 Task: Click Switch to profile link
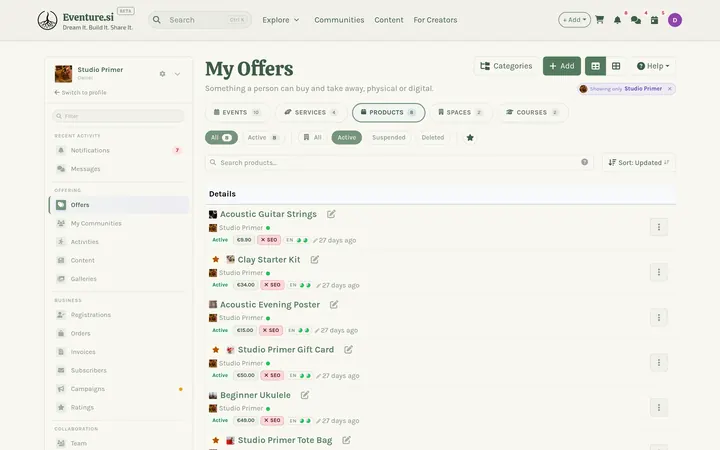point(80,92)
